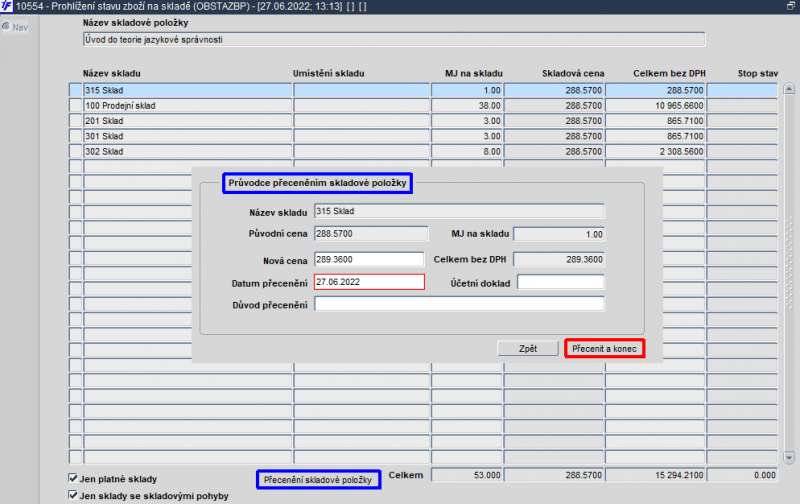Click MJ na skladu value 8.00

point(467,152)
